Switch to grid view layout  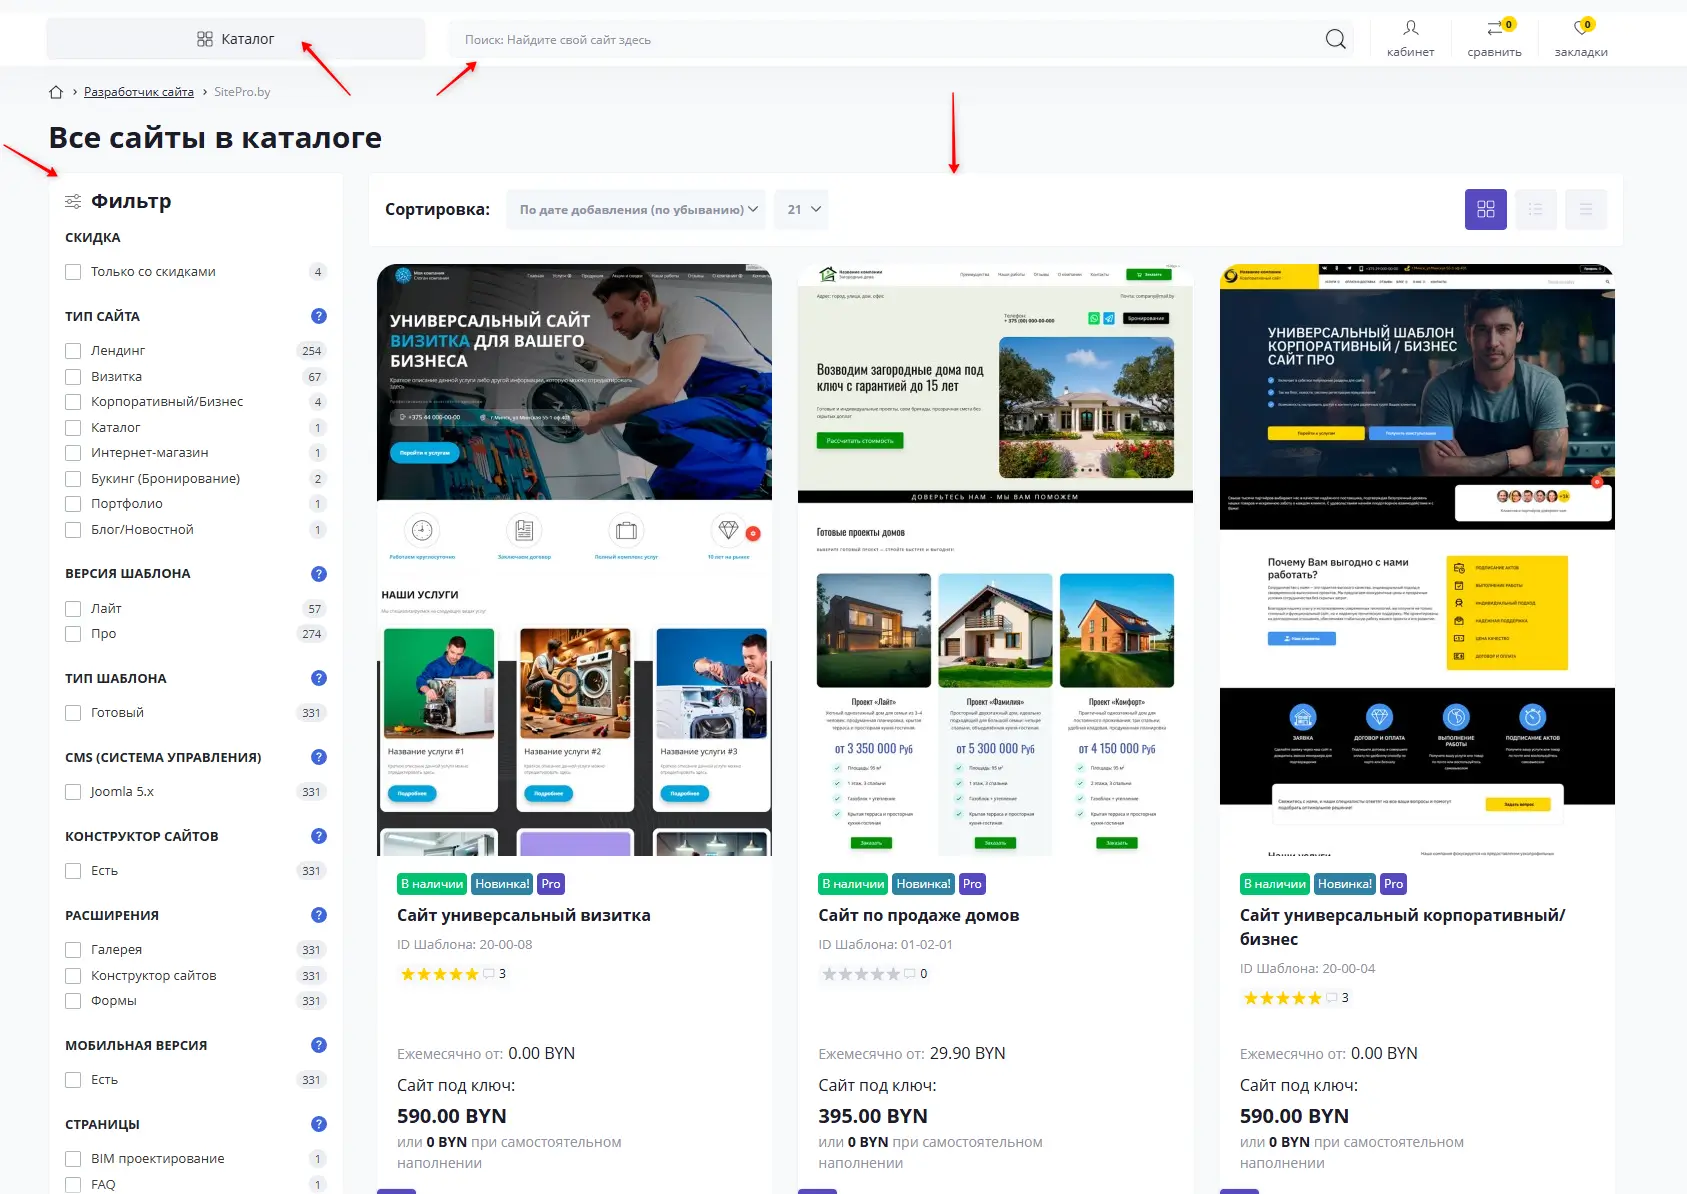(x=1485, y=210)
